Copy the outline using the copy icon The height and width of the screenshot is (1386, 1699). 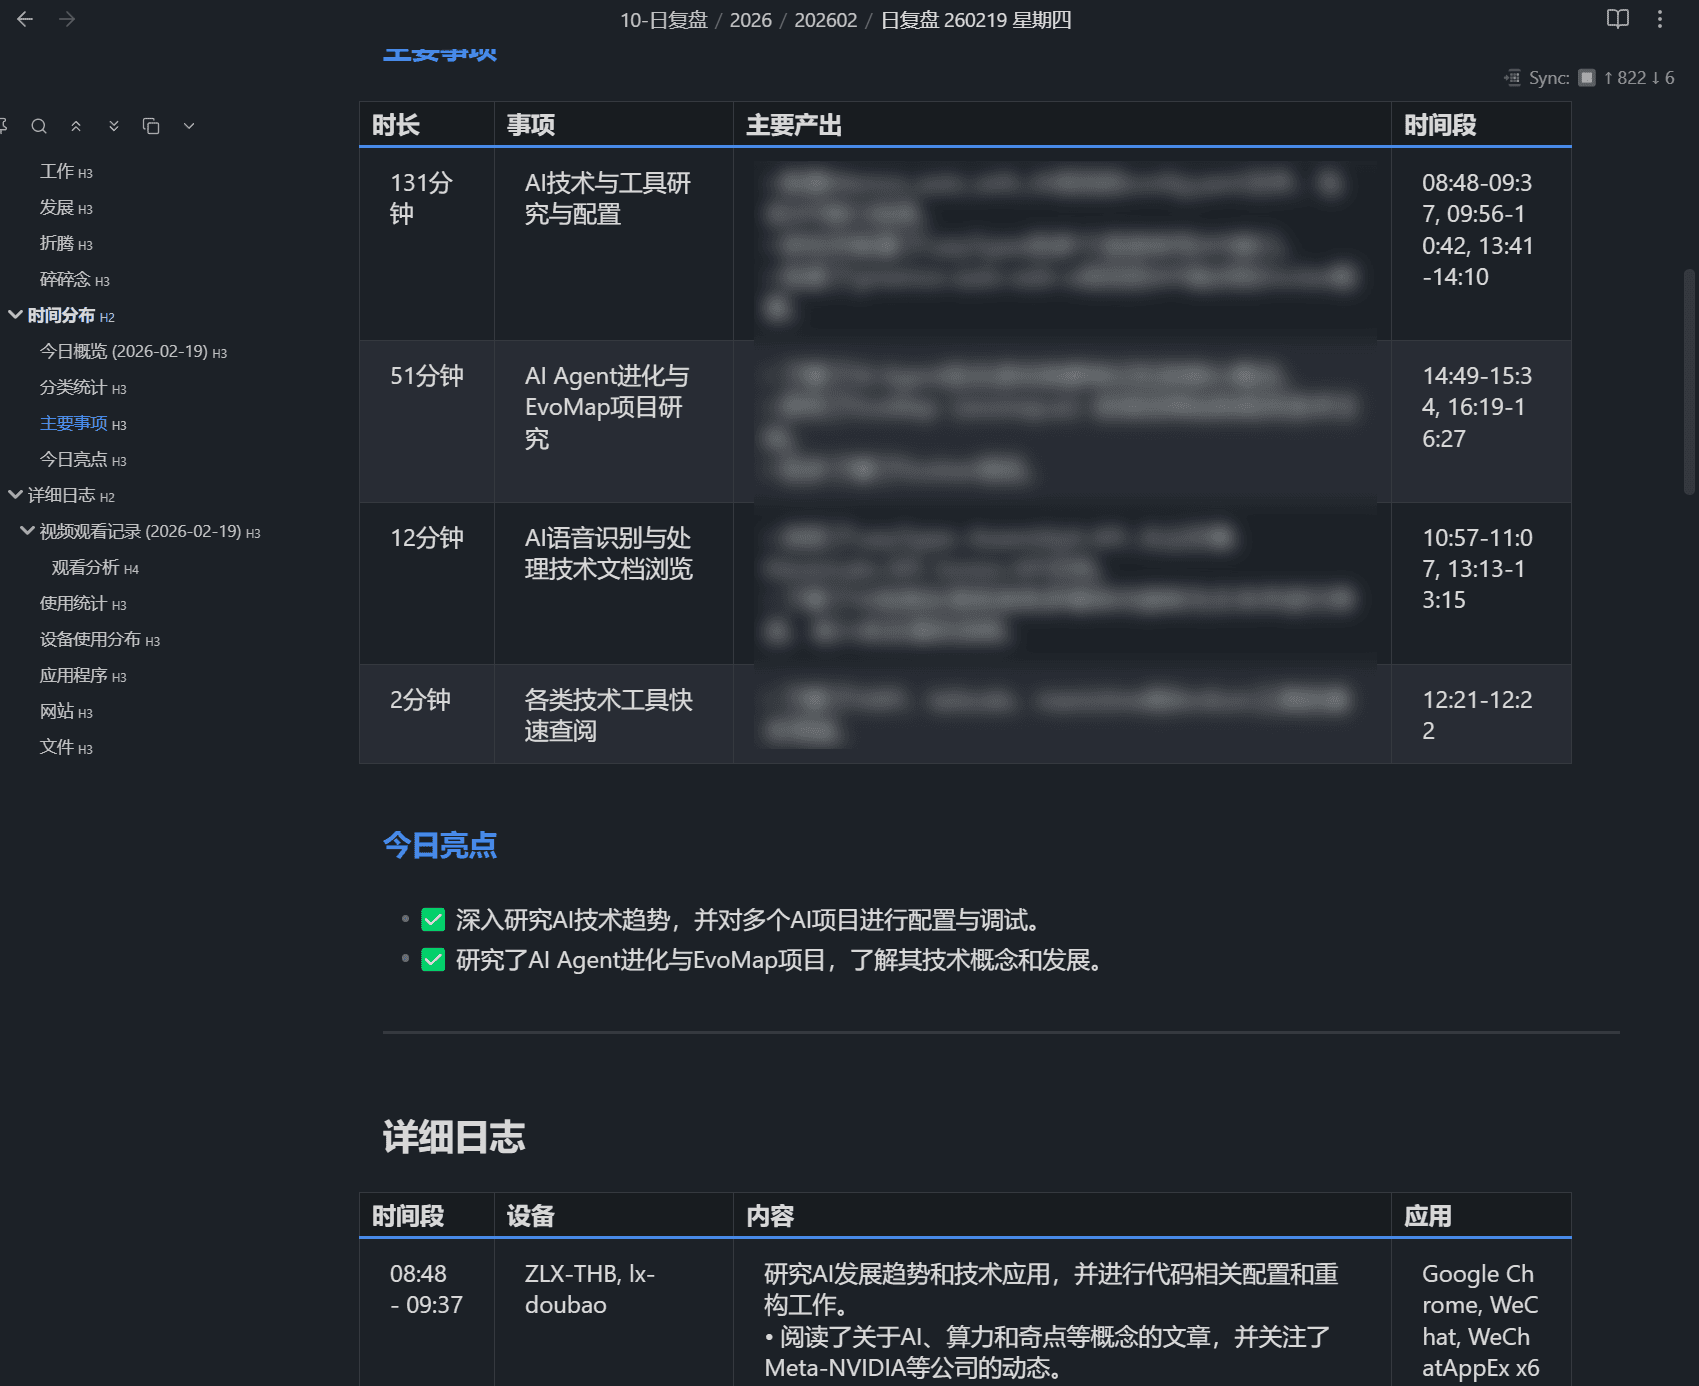151,126
